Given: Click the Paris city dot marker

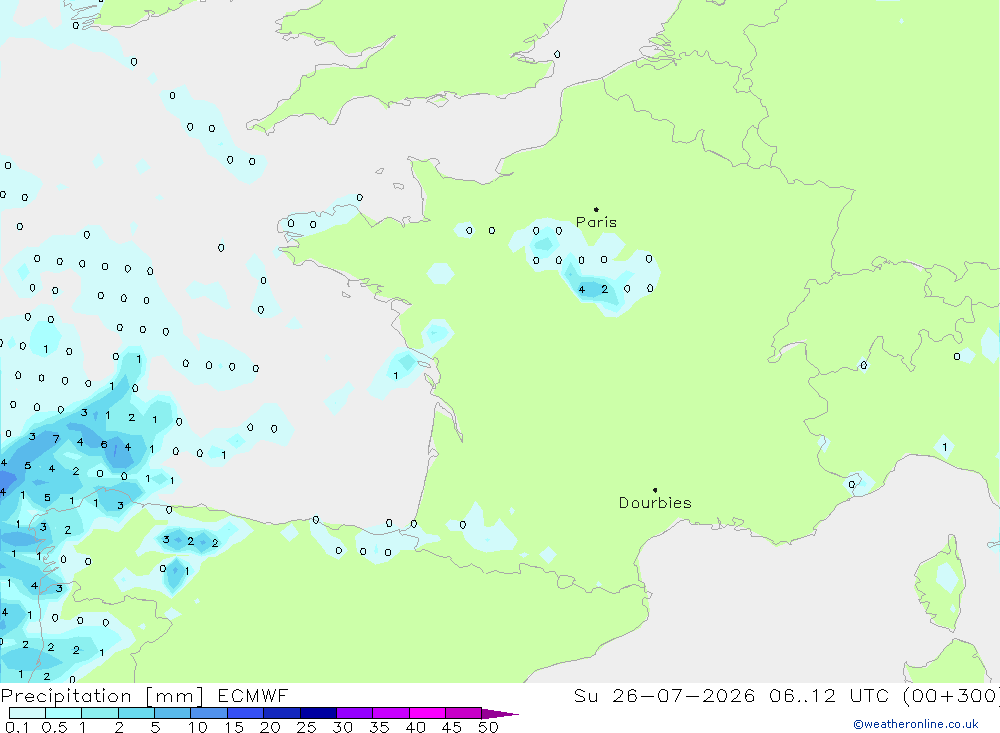Looking at the screenshot, I should coord(596,209).
